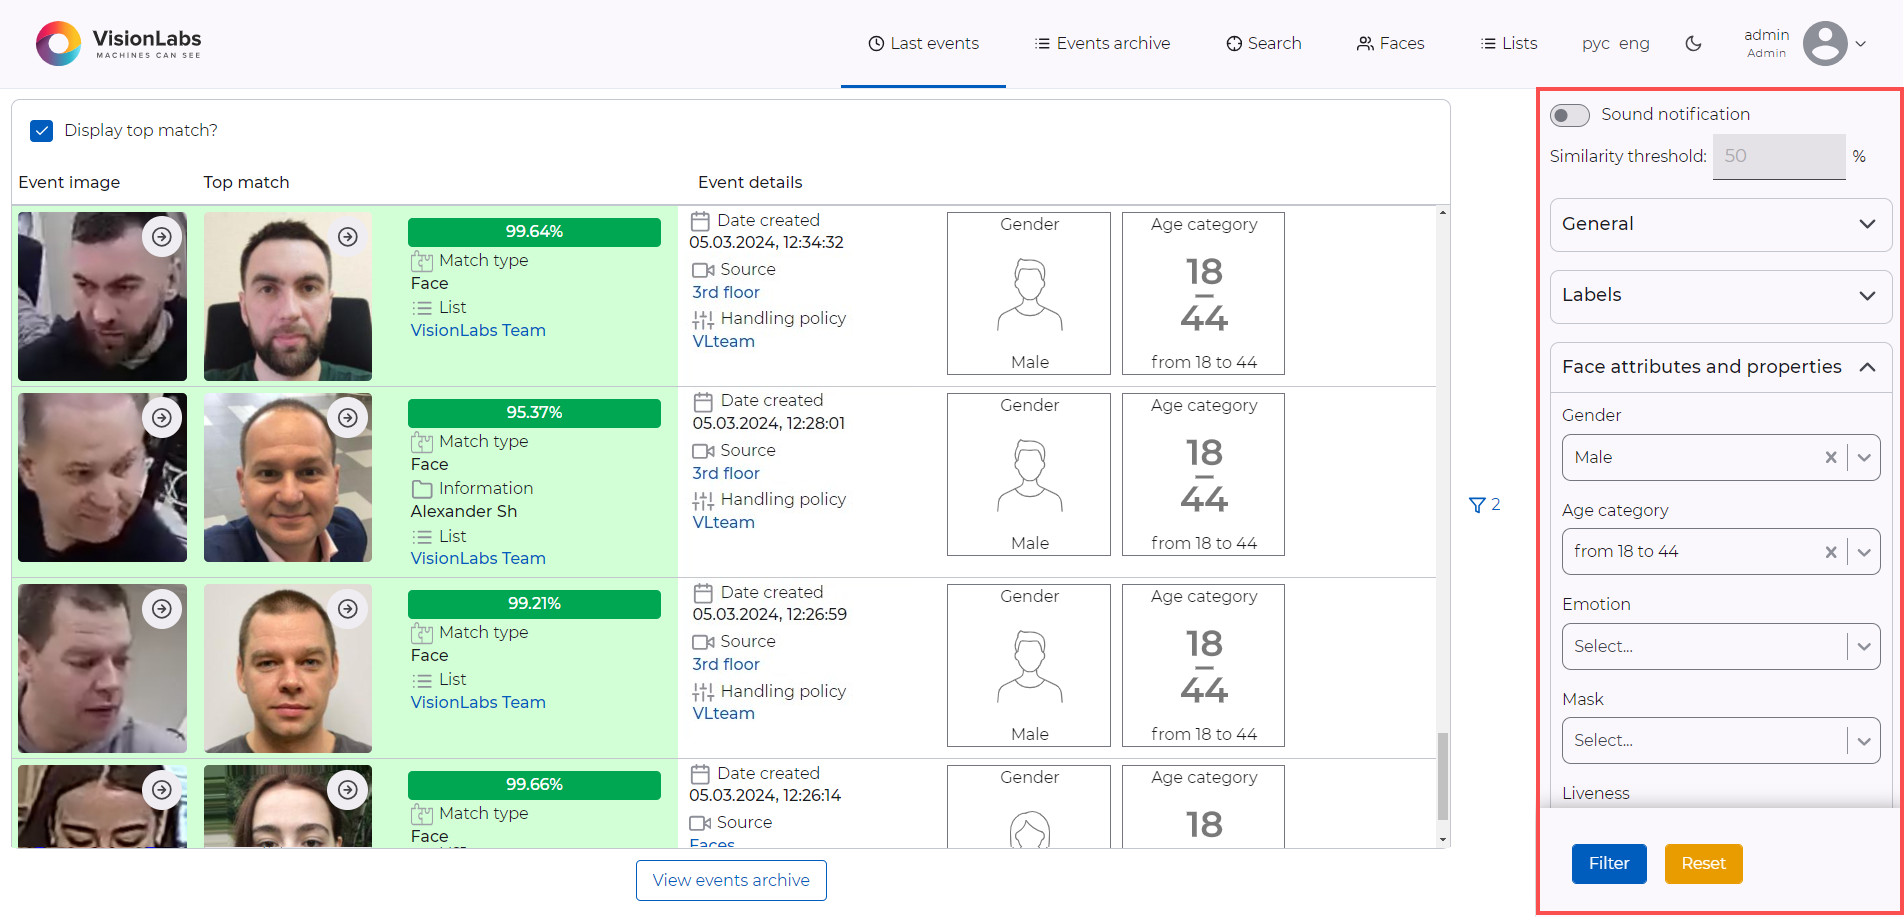1904x917 pixels.
Task: Click the Faces icon in navigation
Action: click(1364, 43)
